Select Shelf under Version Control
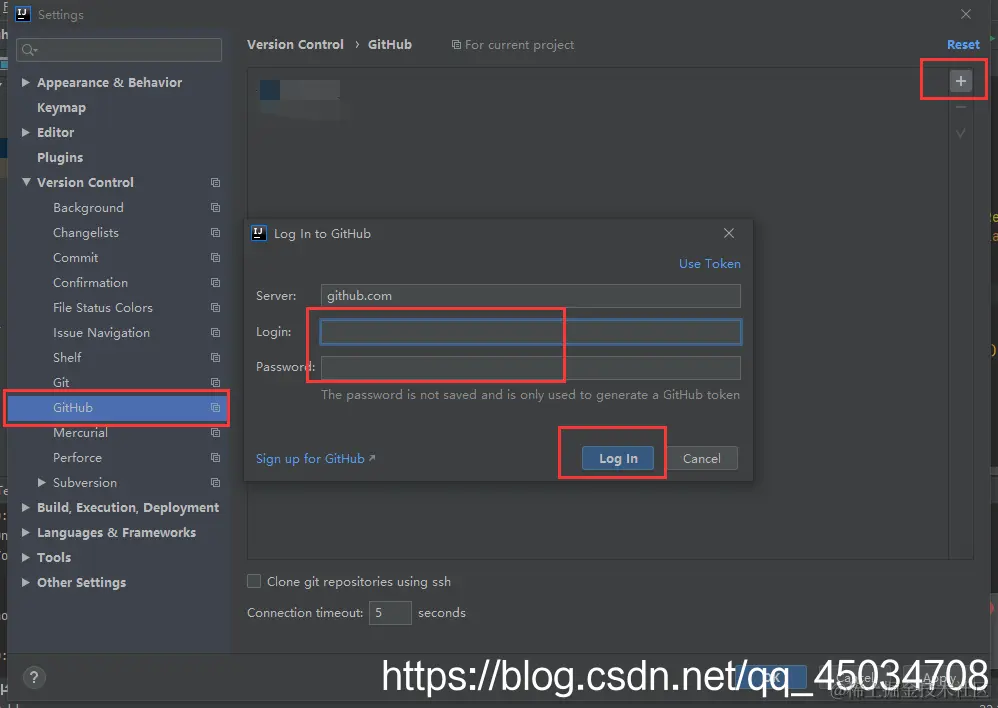 pyautogui.click(x=67, y=357)
